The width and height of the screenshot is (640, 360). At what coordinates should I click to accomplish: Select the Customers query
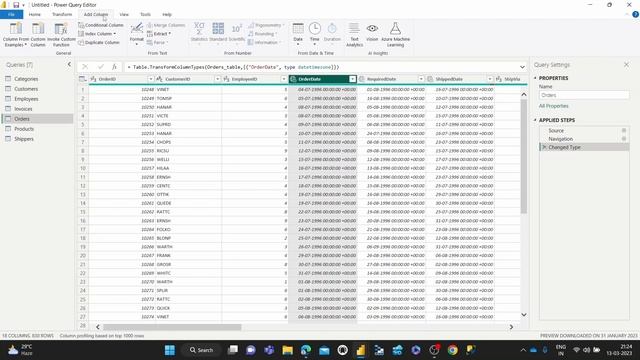pos(26,89)
